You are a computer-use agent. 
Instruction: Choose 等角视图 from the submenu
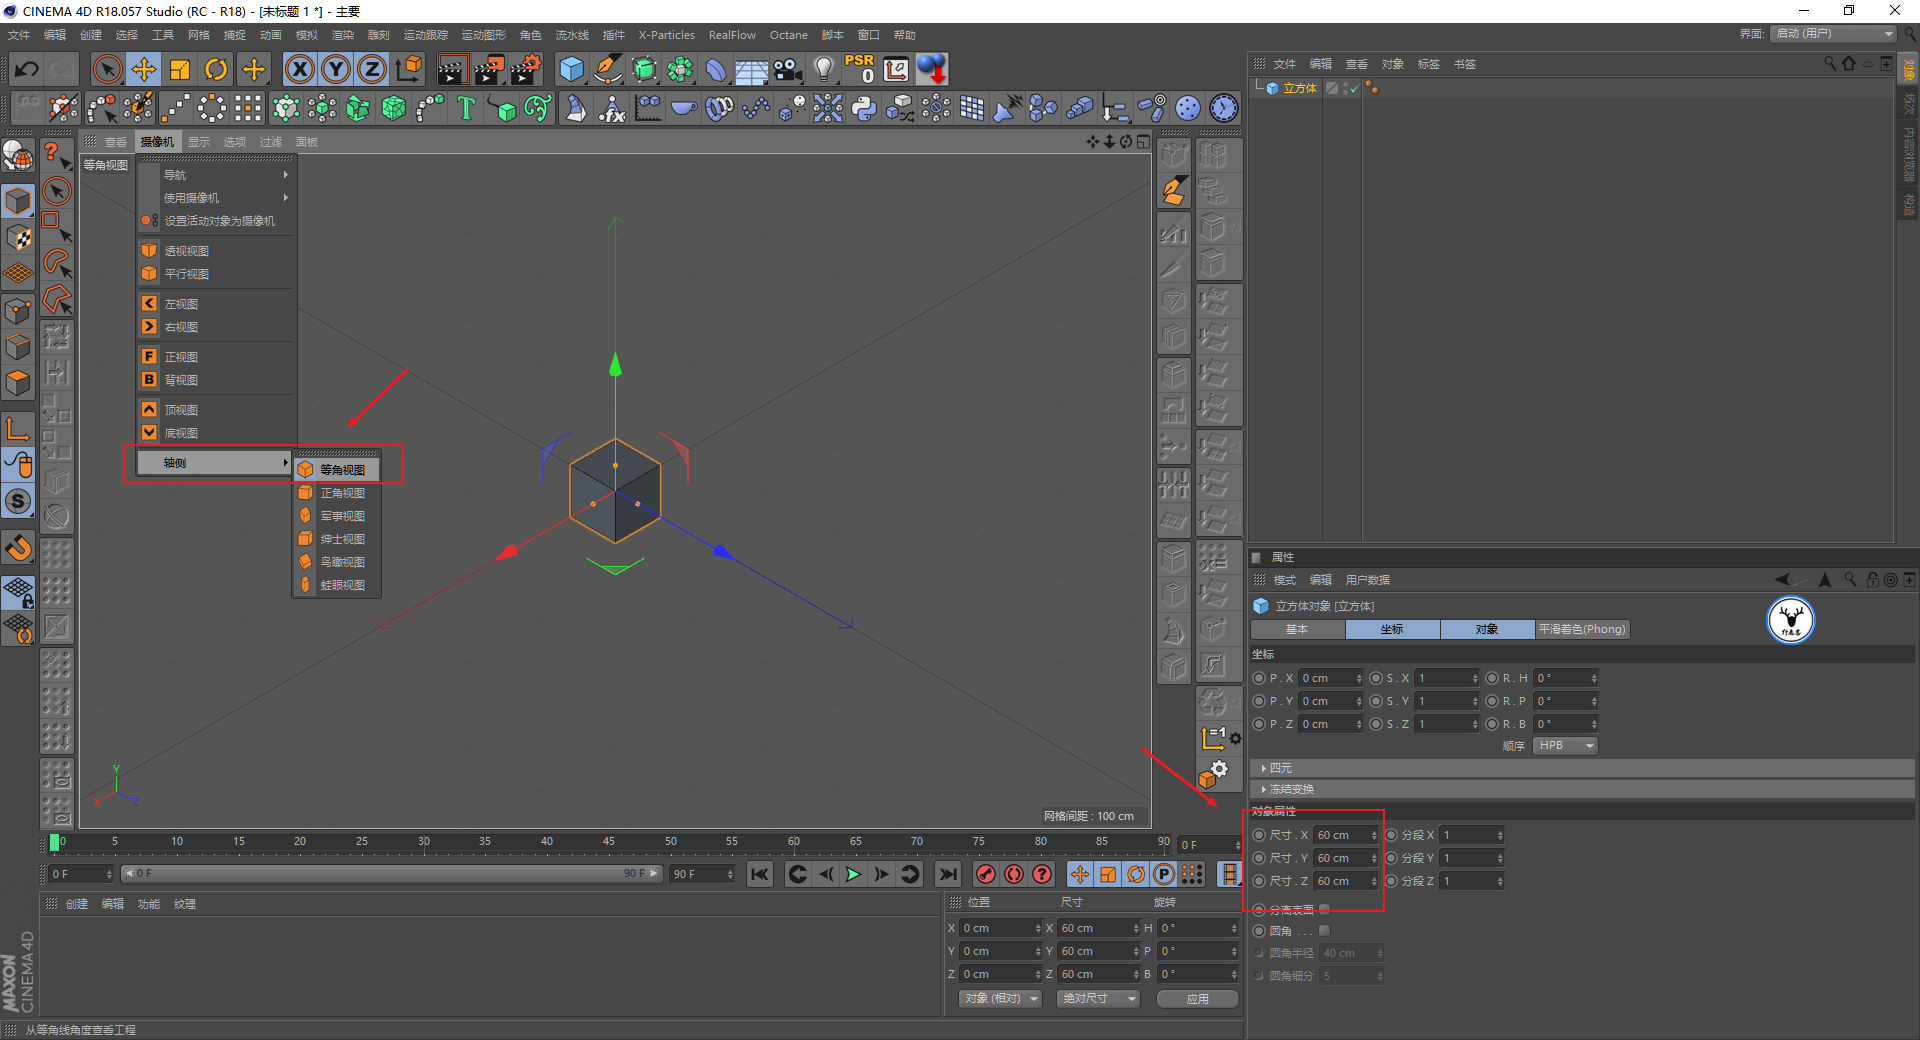coord(336,470)
